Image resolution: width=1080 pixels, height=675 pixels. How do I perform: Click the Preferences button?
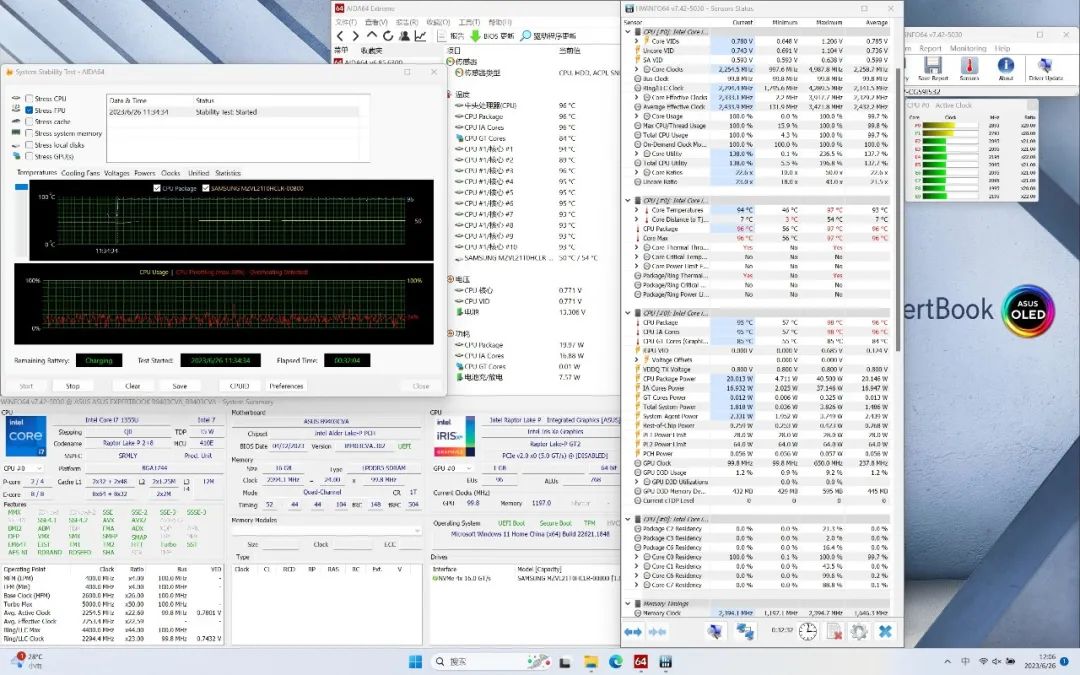286,385
